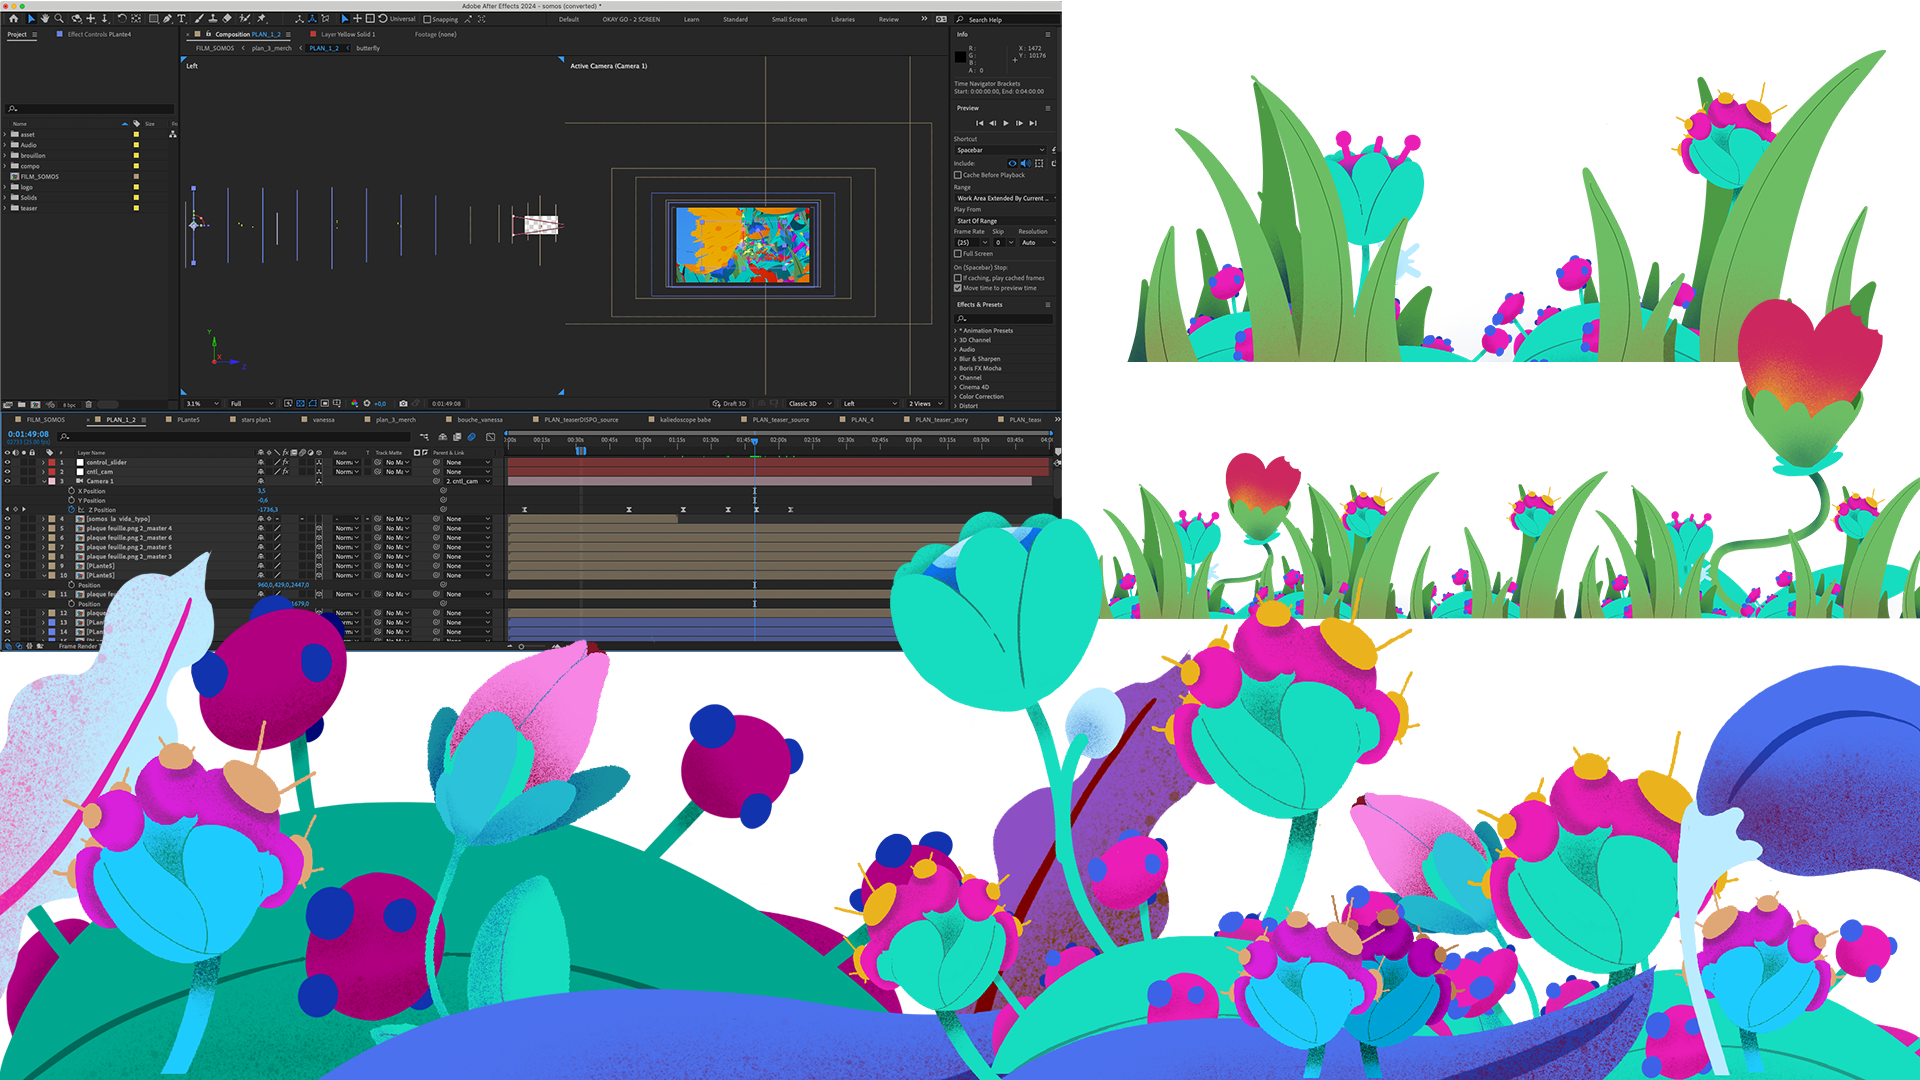1920x1080 pixels.
Task: Select the Zoom magnifier tool
Action: pos(59,18)
